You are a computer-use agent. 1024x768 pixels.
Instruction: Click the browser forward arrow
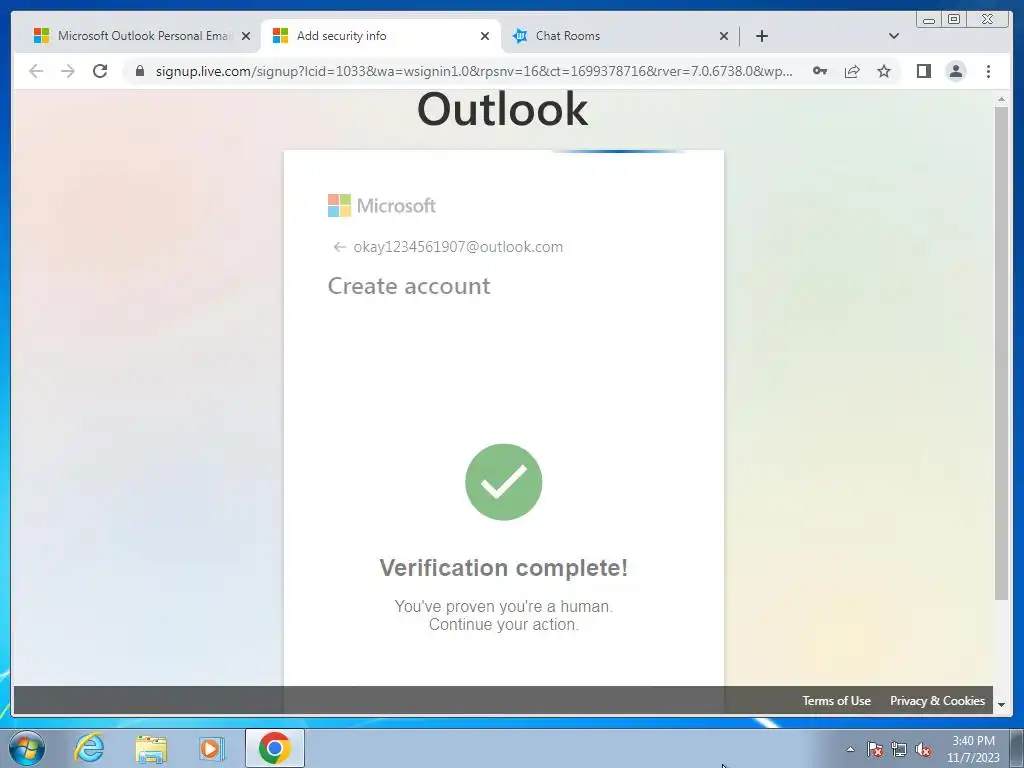tap(68, 71)
